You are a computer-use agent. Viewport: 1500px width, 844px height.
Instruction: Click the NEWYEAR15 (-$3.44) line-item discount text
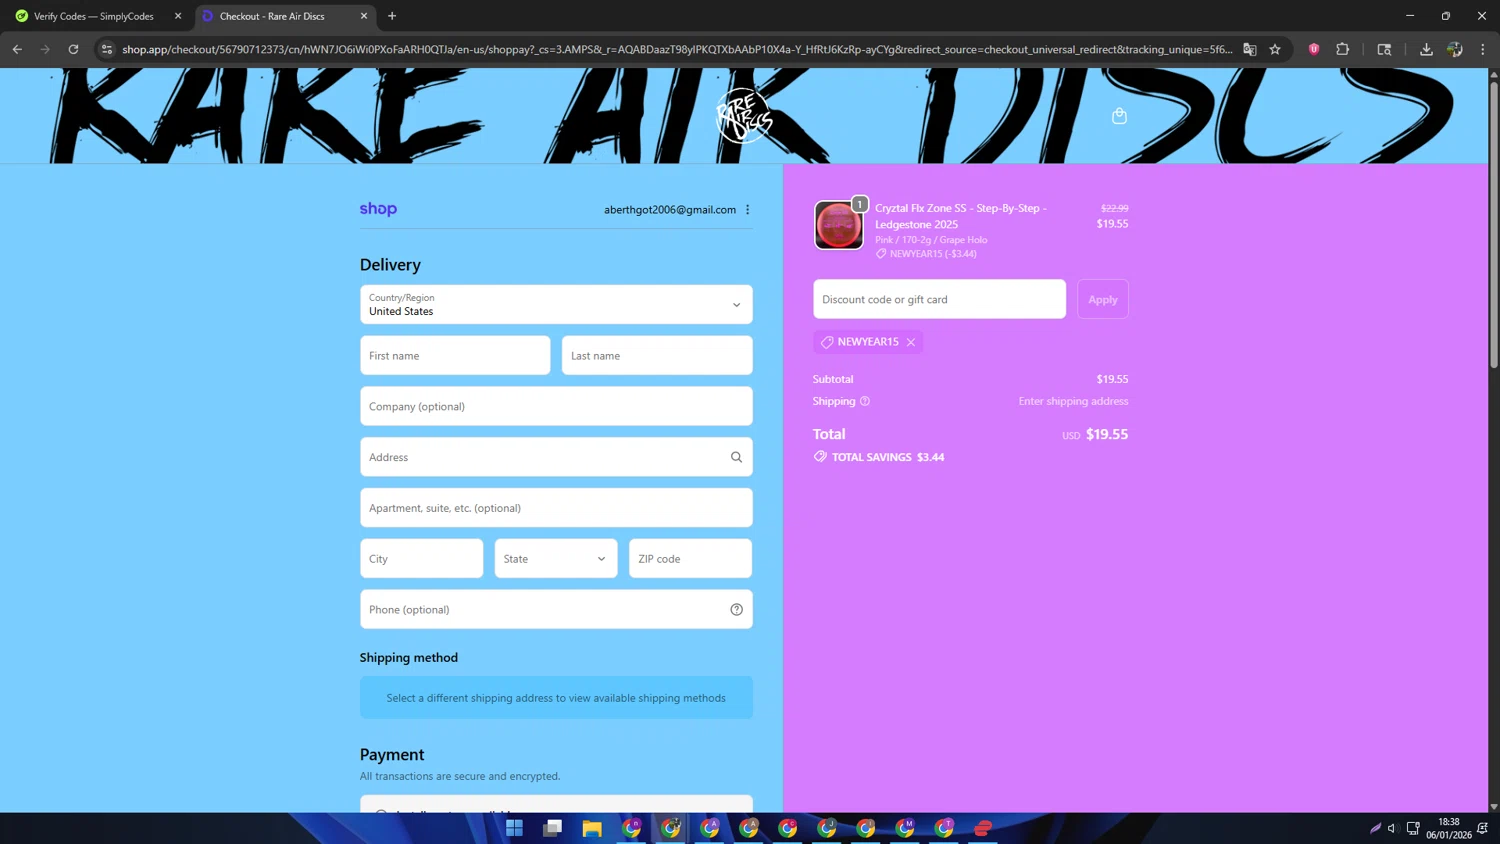pyautogui.click(x=933, y=254)
